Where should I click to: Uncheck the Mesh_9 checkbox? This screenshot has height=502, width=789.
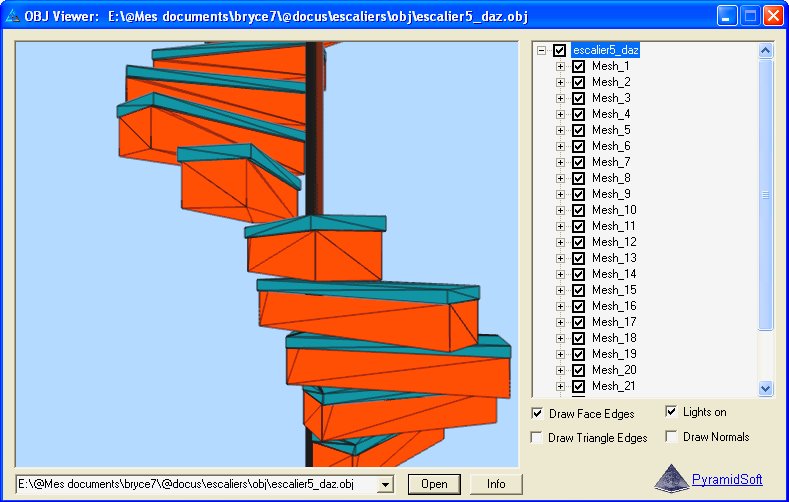(x=579, y=194)
